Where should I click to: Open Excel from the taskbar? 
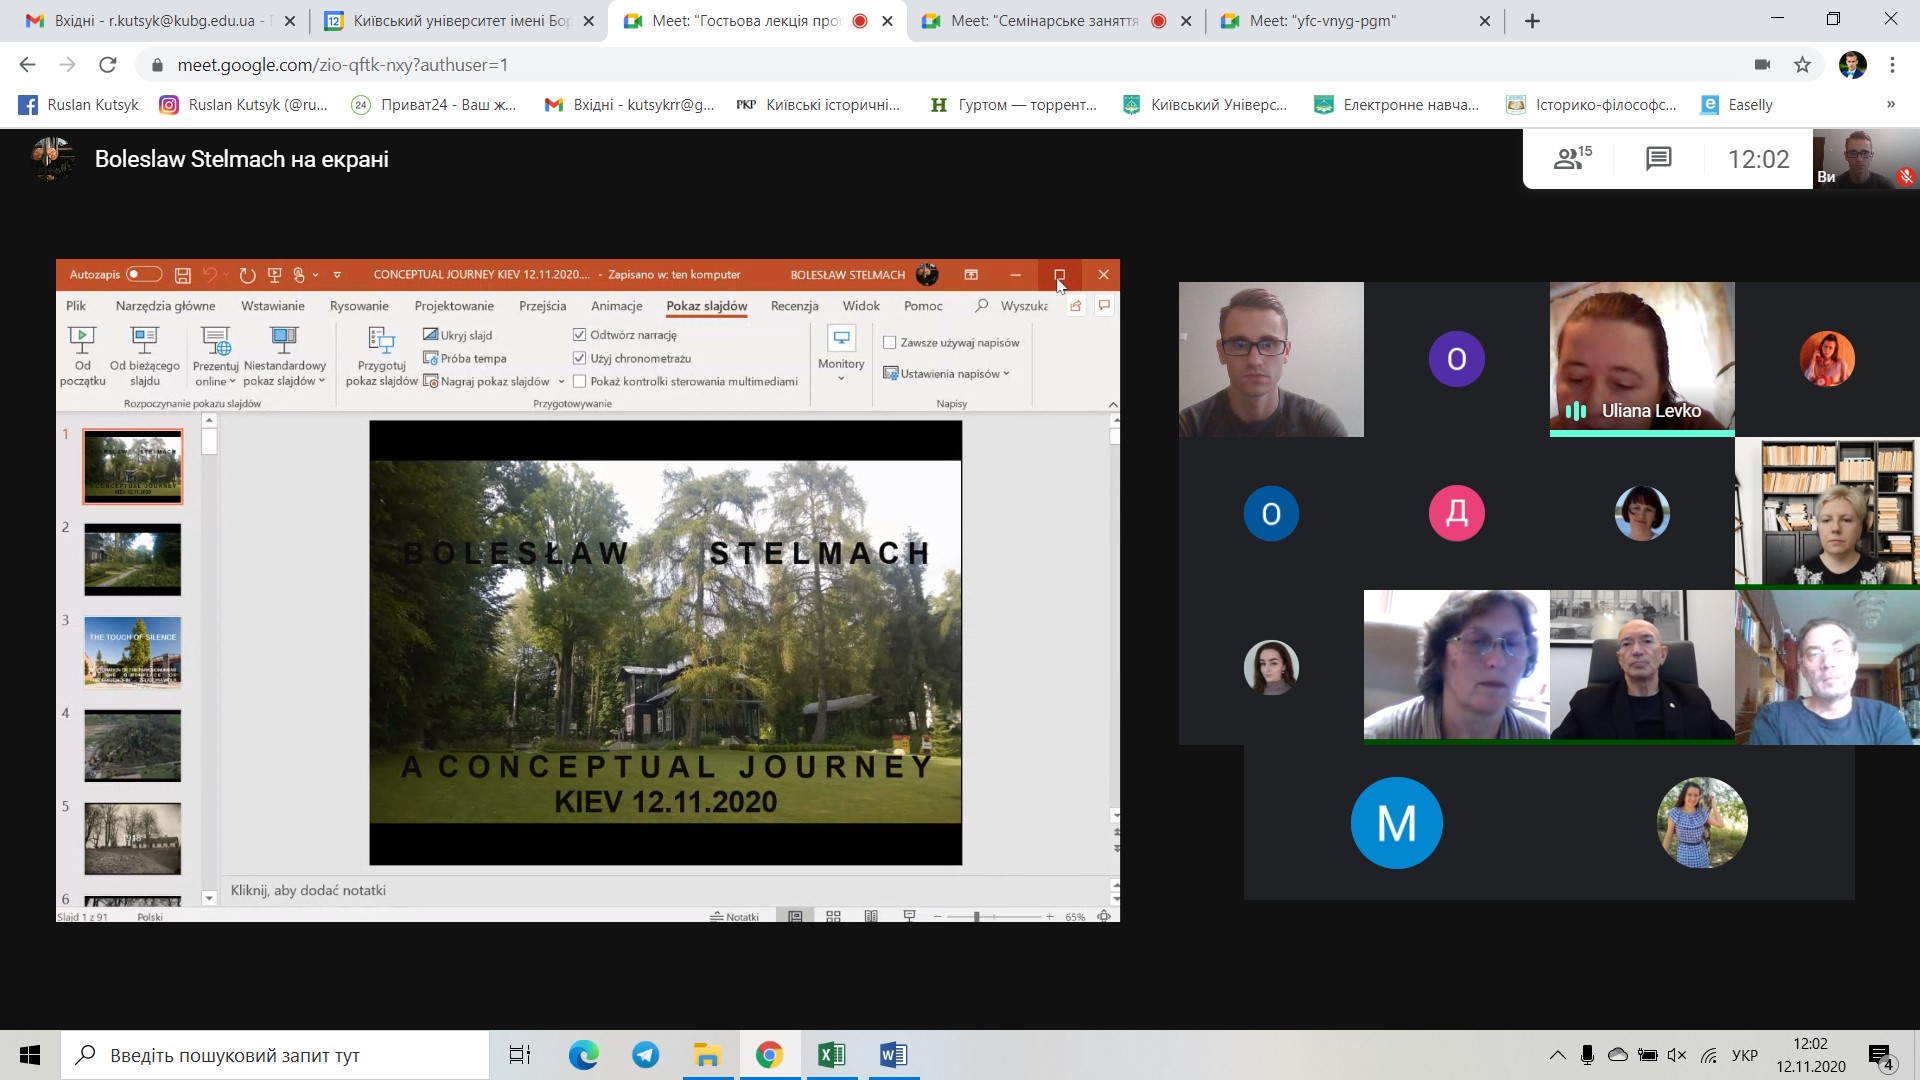[831, 1055]
